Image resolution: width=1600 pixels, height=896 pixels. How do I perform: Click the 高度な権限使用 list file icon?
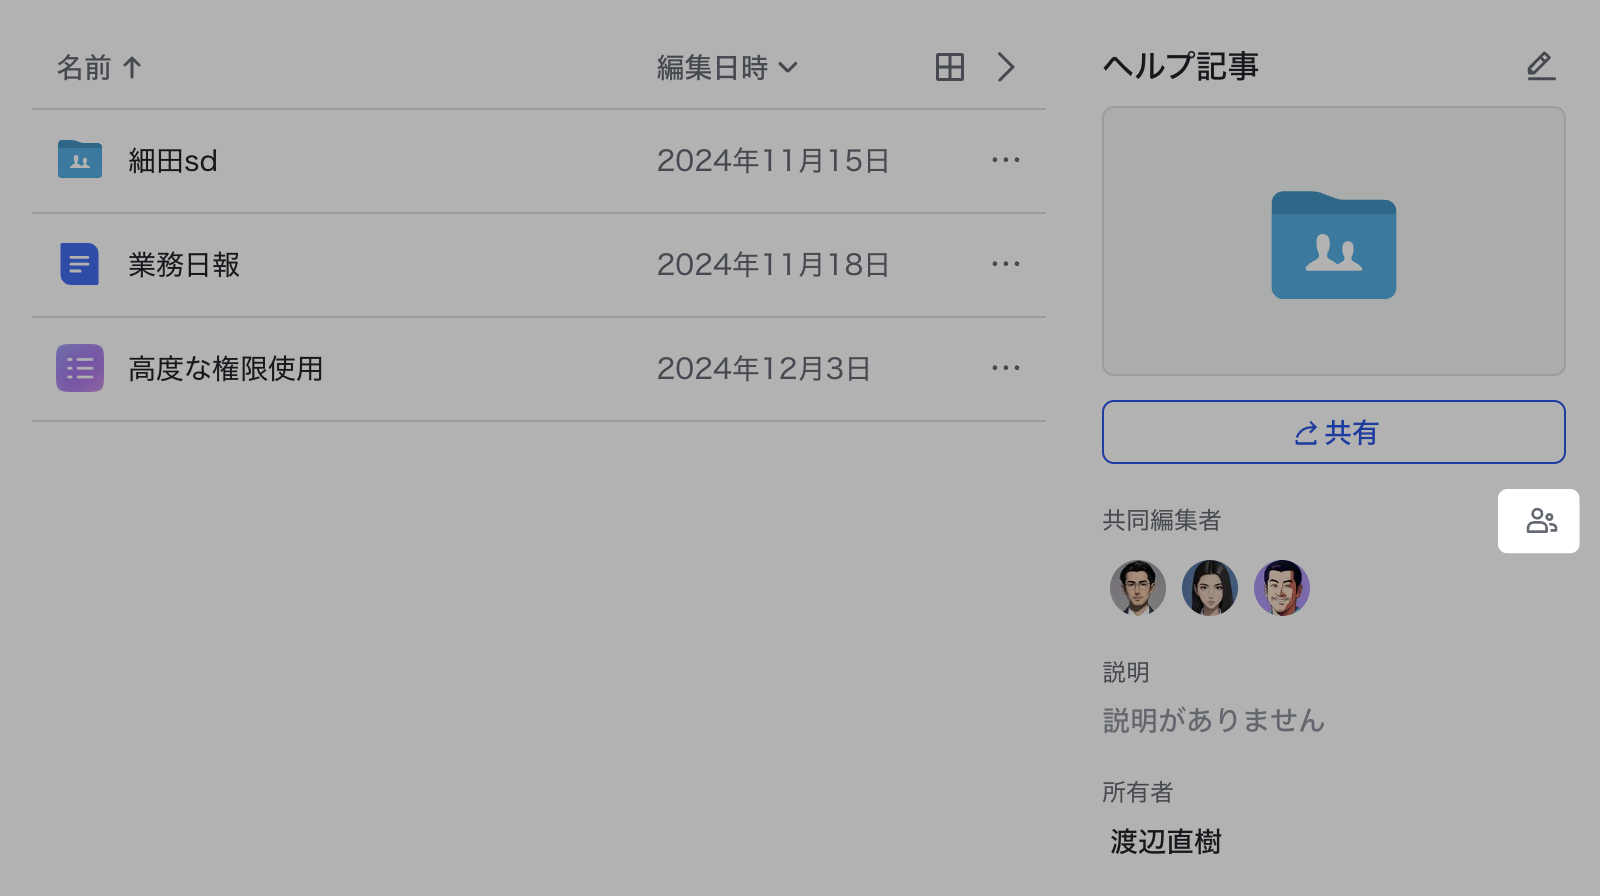(80, 368)
